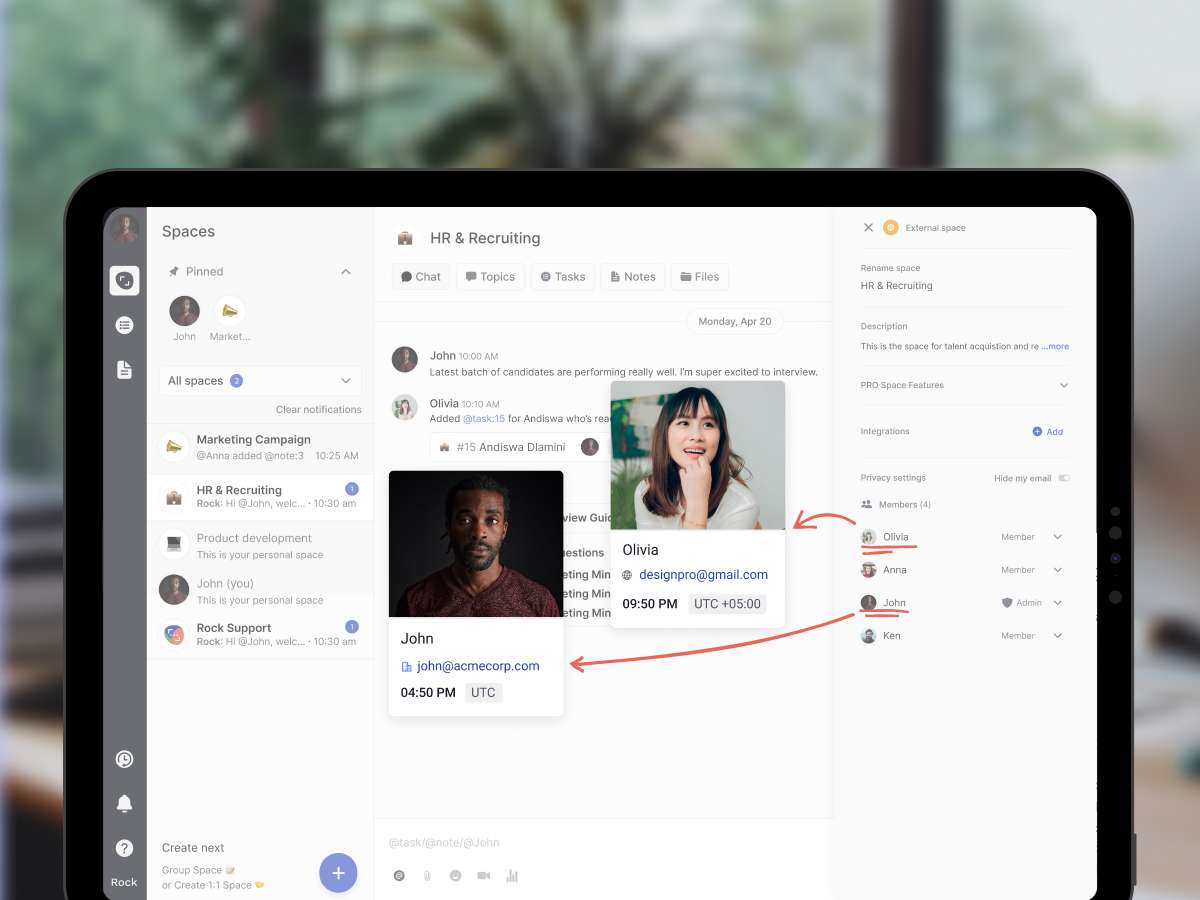Click the message input field

click(x=603, y=843)
